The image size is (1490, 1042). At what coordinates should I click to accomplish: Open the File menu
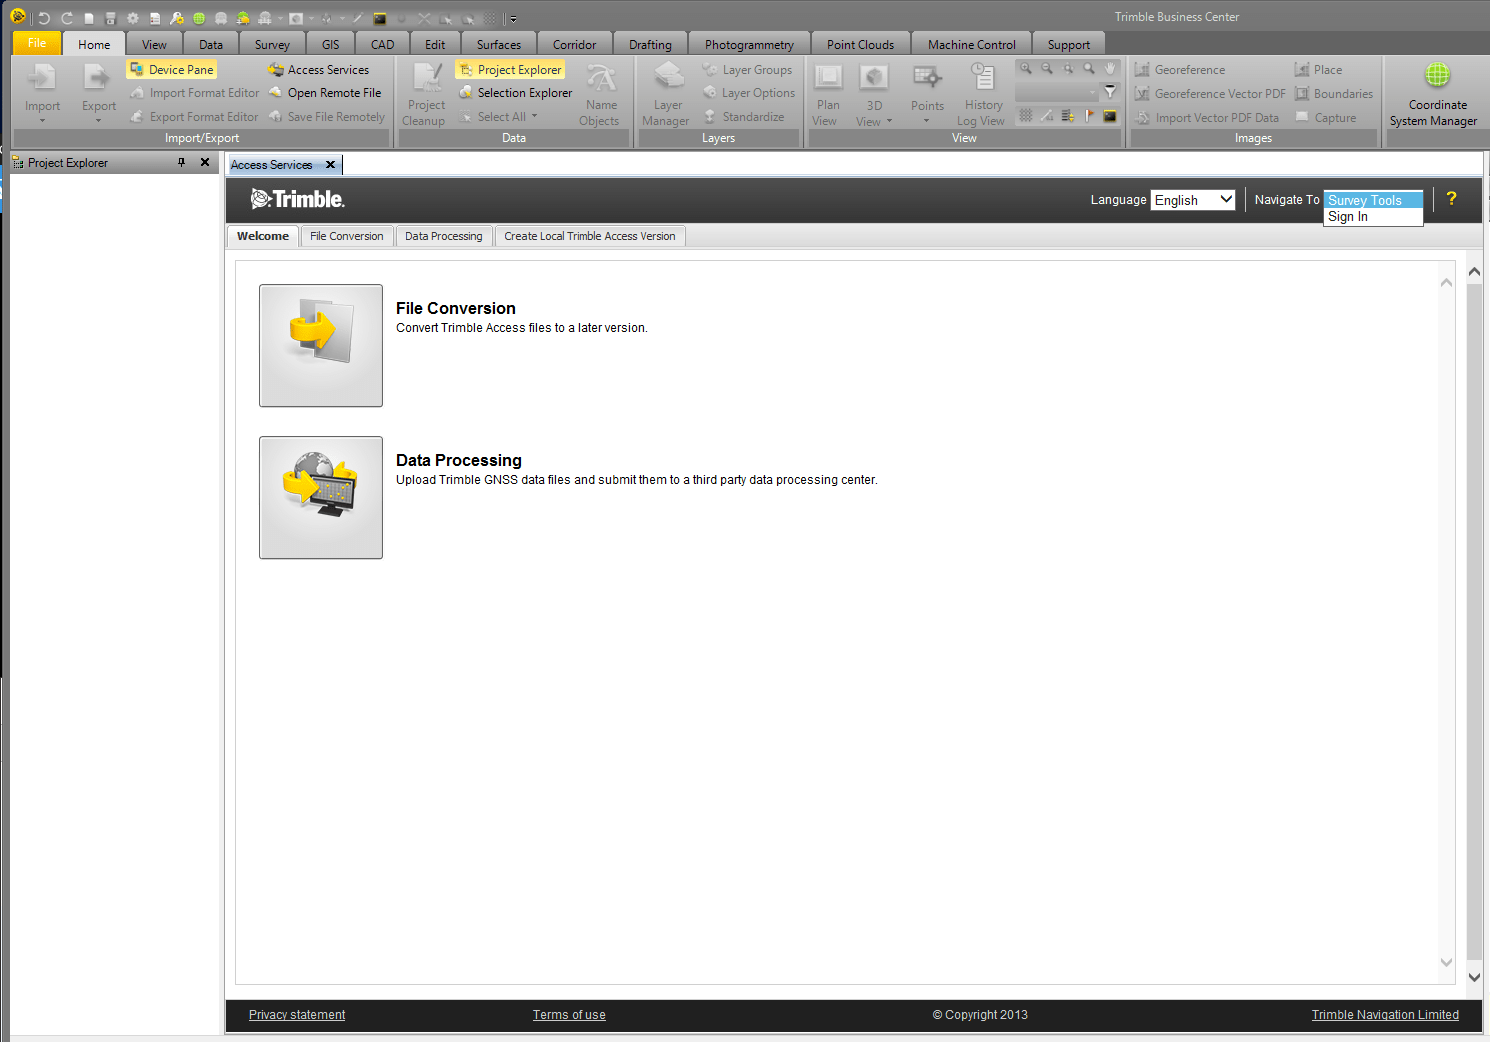[x=37, y=43]
